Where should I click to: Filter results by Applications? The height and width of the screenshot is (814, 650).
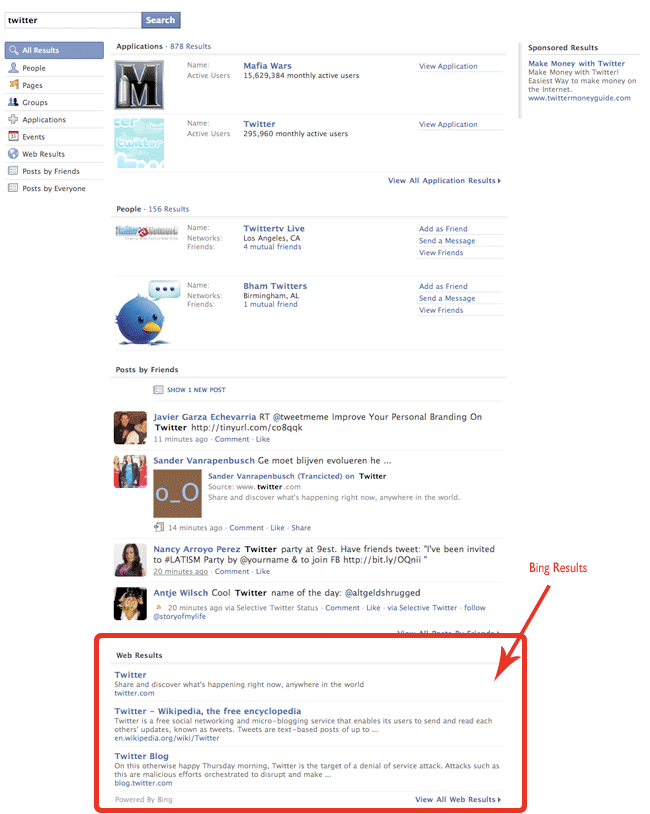(54, 119)
